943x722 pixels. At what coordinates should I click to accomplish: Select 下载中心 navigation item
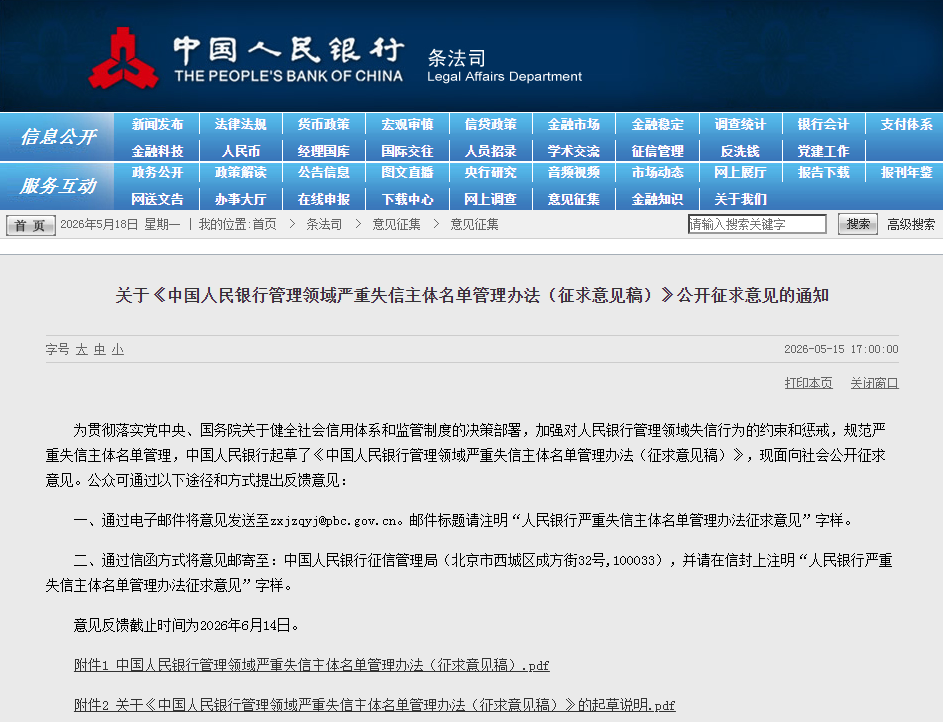(x=407, y=199)
